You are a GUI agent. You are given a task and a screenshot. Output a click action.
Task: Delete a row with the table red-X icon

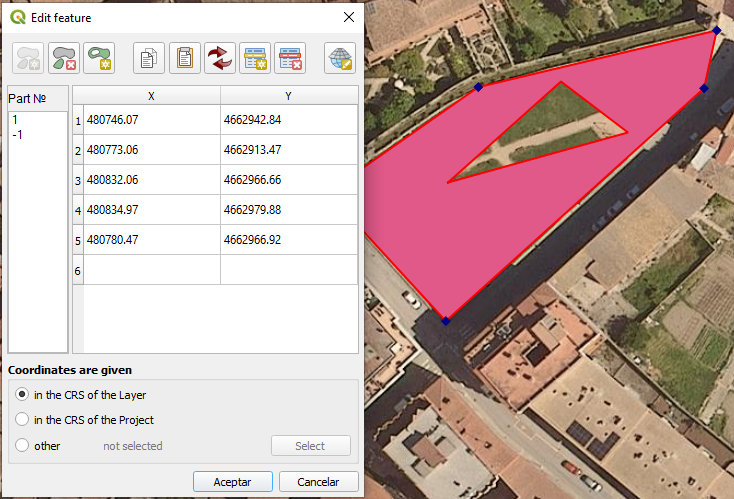pyautogui.click(x=289, y=58)
